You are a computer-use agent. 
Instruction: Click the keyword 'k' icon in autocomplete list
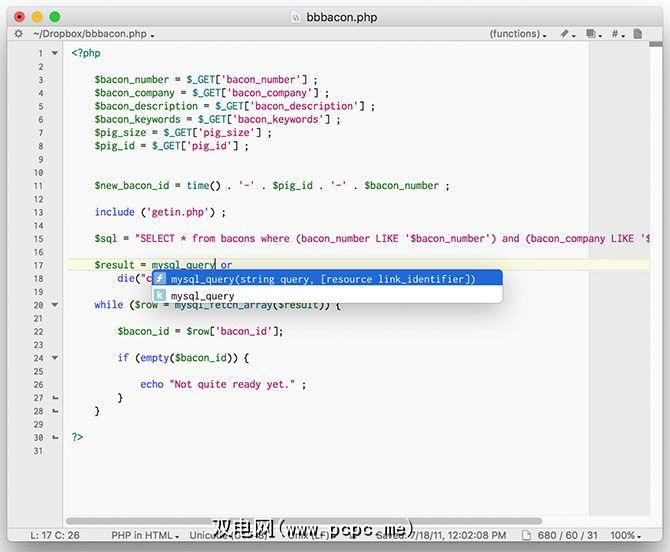tap(159, 295)
